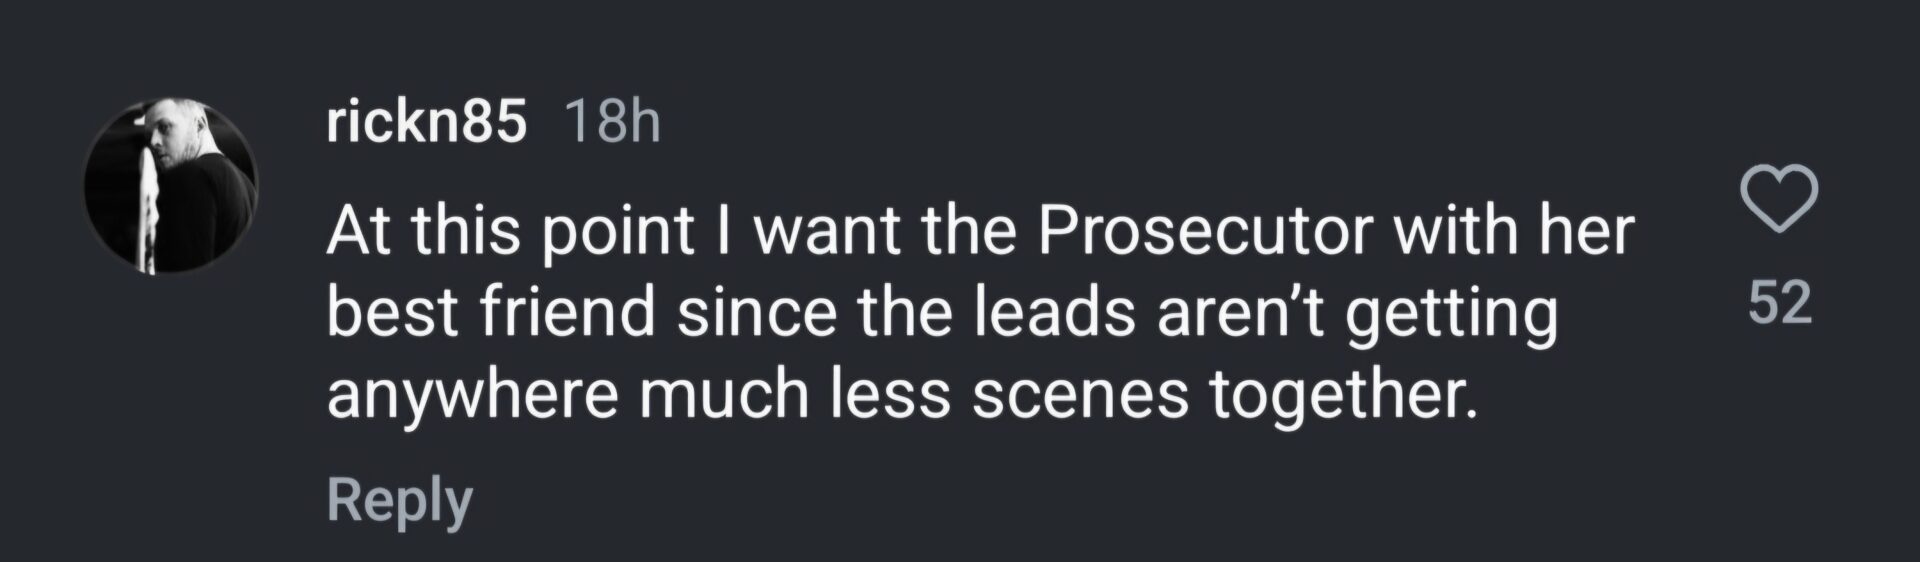Open rickn85's profile picture
The image size is (1920, 562).
pyautogui.click(x=170, y=185)
